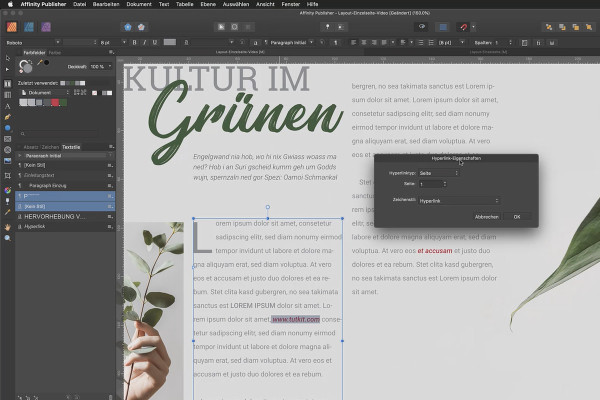Select the red swatch in document palette
Screen dimensions: 600x400
click(55, 103)
